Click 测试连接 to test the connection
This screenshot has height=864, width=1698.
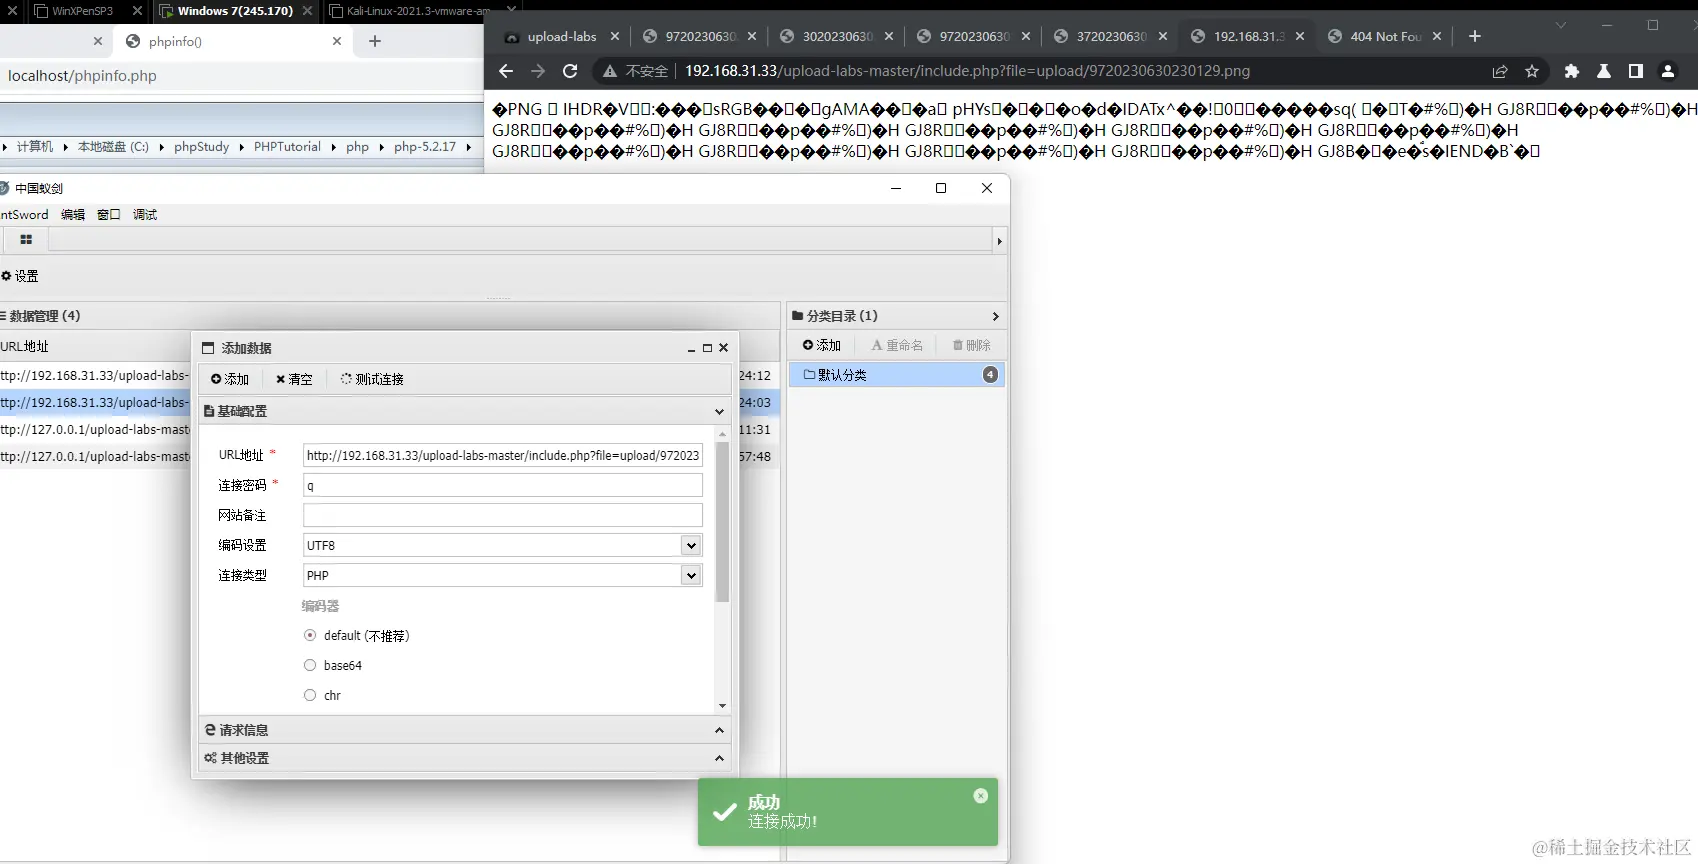pos(372,379)
